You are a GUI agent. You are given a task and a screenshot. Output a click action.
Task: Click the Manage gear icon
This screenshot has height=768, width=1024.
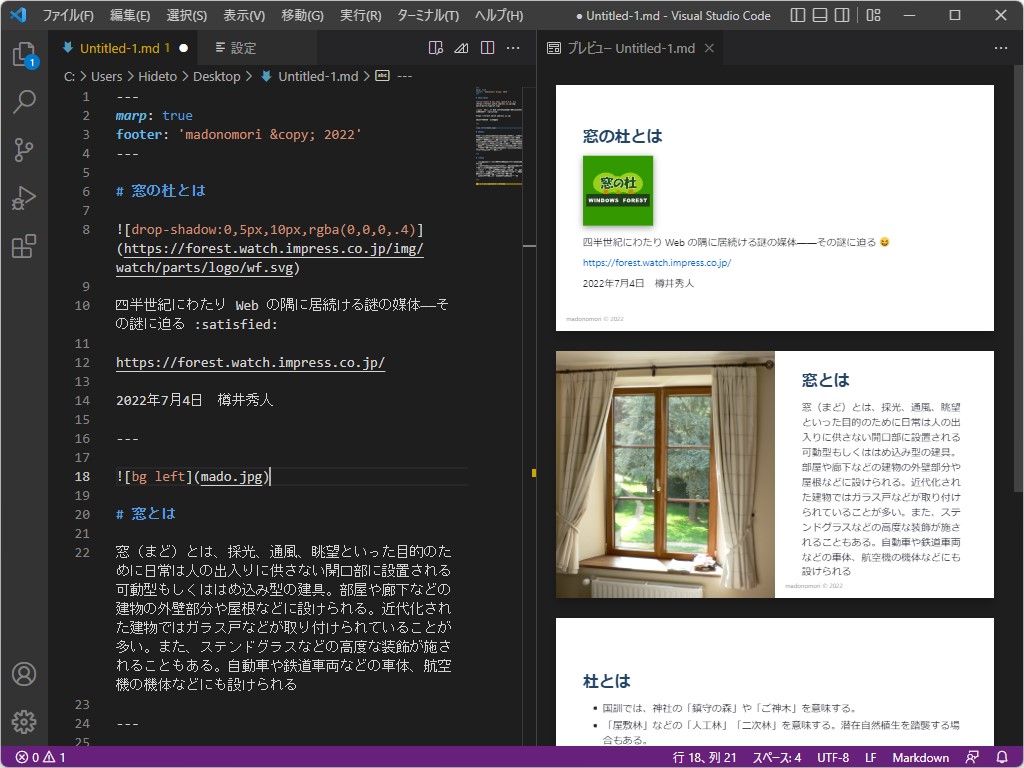(x=24, y=722)
